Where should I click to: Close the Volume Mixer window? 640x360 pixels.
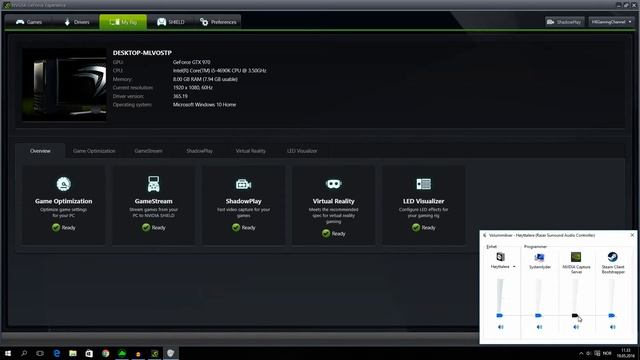tap(632, 235)
